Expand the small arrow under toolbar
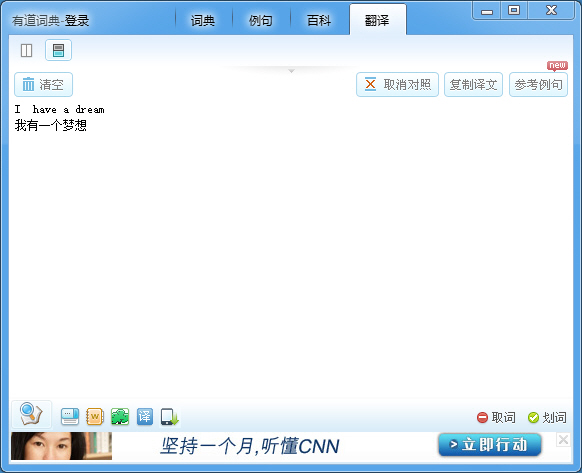582x473 pixels. pyautogui.click(x=291, y=71)
